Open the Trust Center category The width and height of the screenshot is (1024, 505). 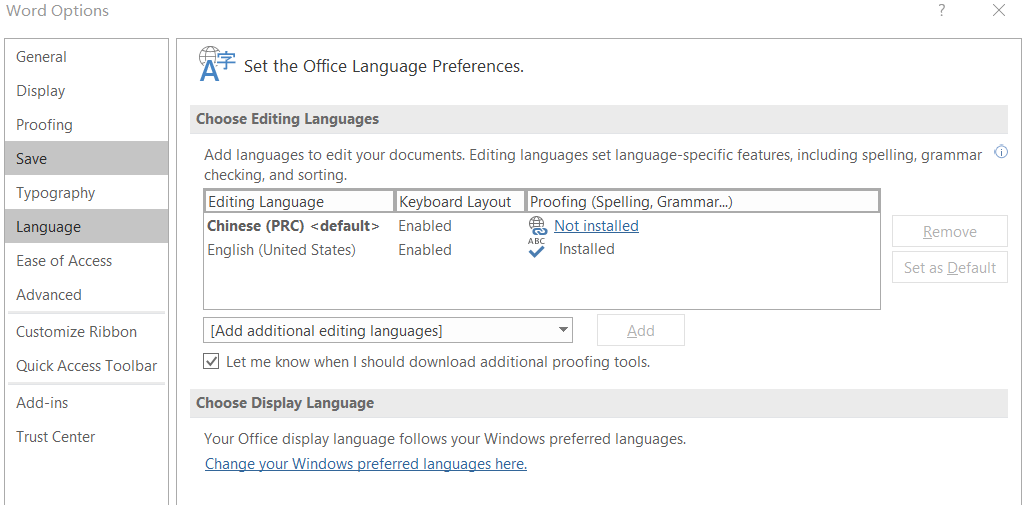[x=56, y=437]
